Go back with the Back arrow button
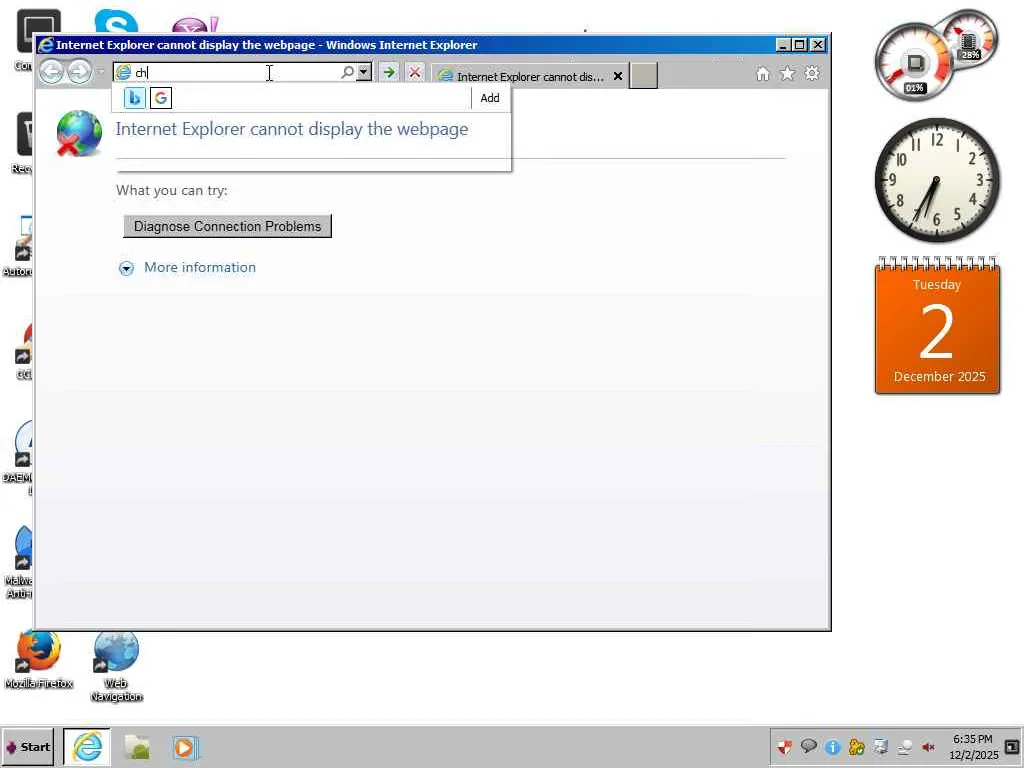This screenshot has width=1024, height=768. pyautogui.click(x=52, y=72)
